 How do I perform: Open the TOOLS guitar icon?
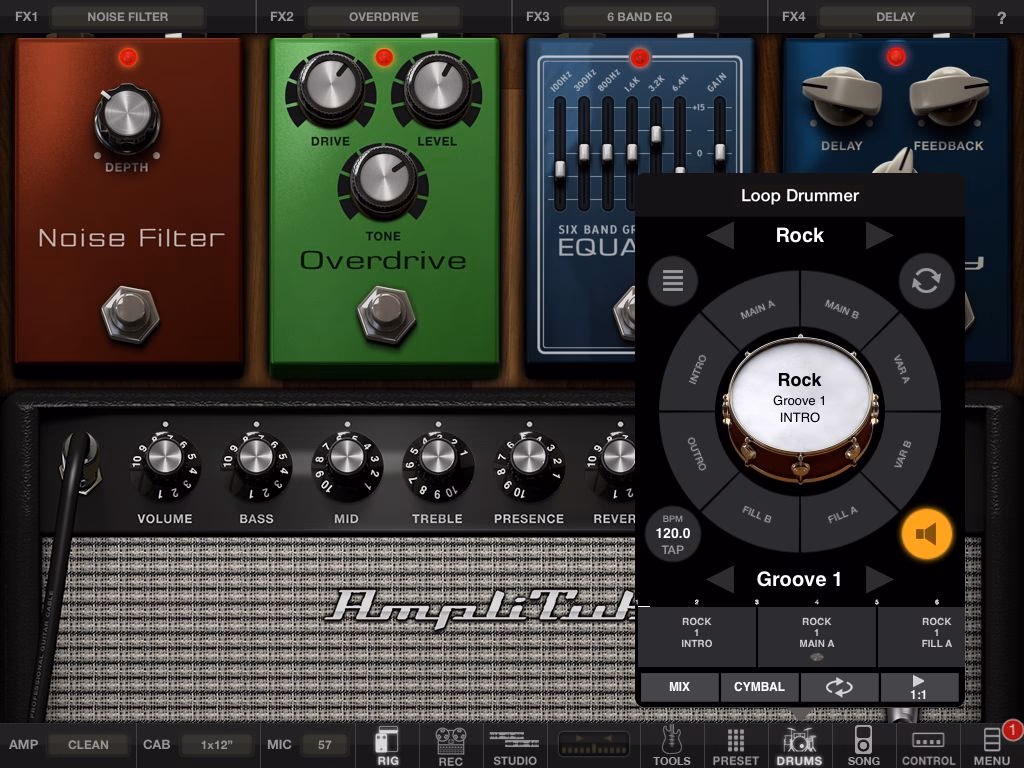671,746
